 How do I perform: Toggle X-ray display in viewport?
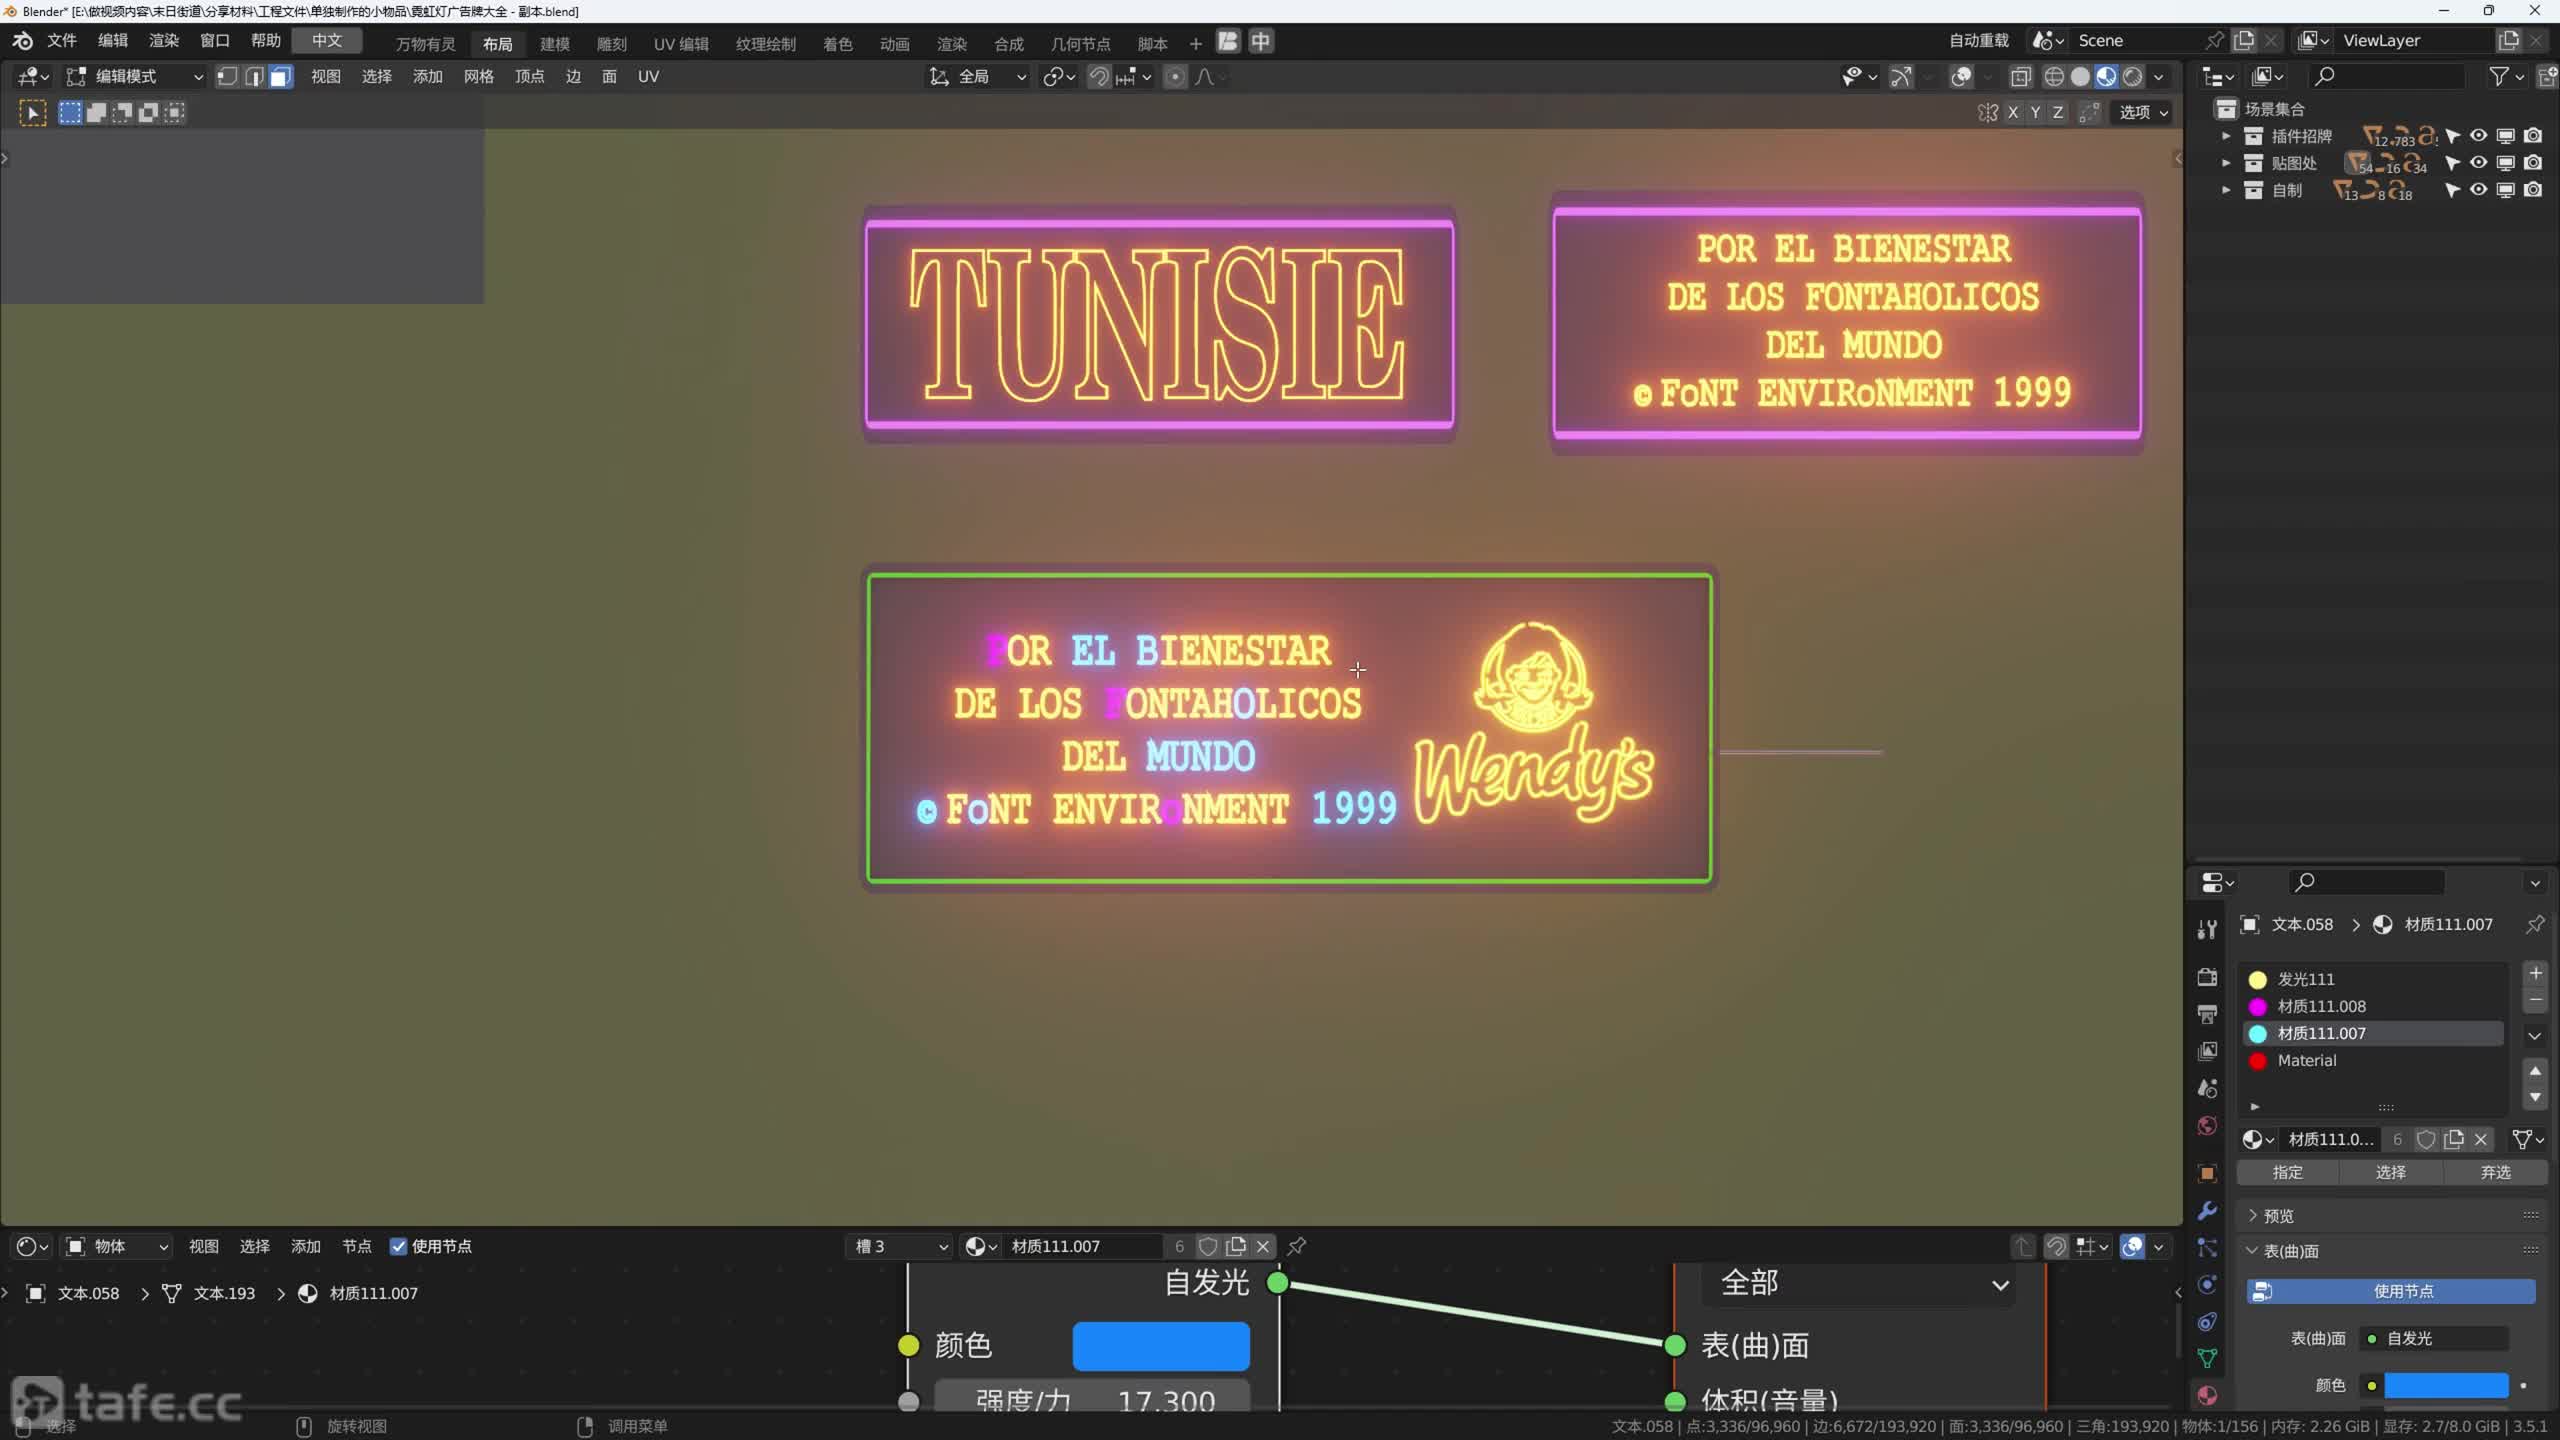(2020, 77)
